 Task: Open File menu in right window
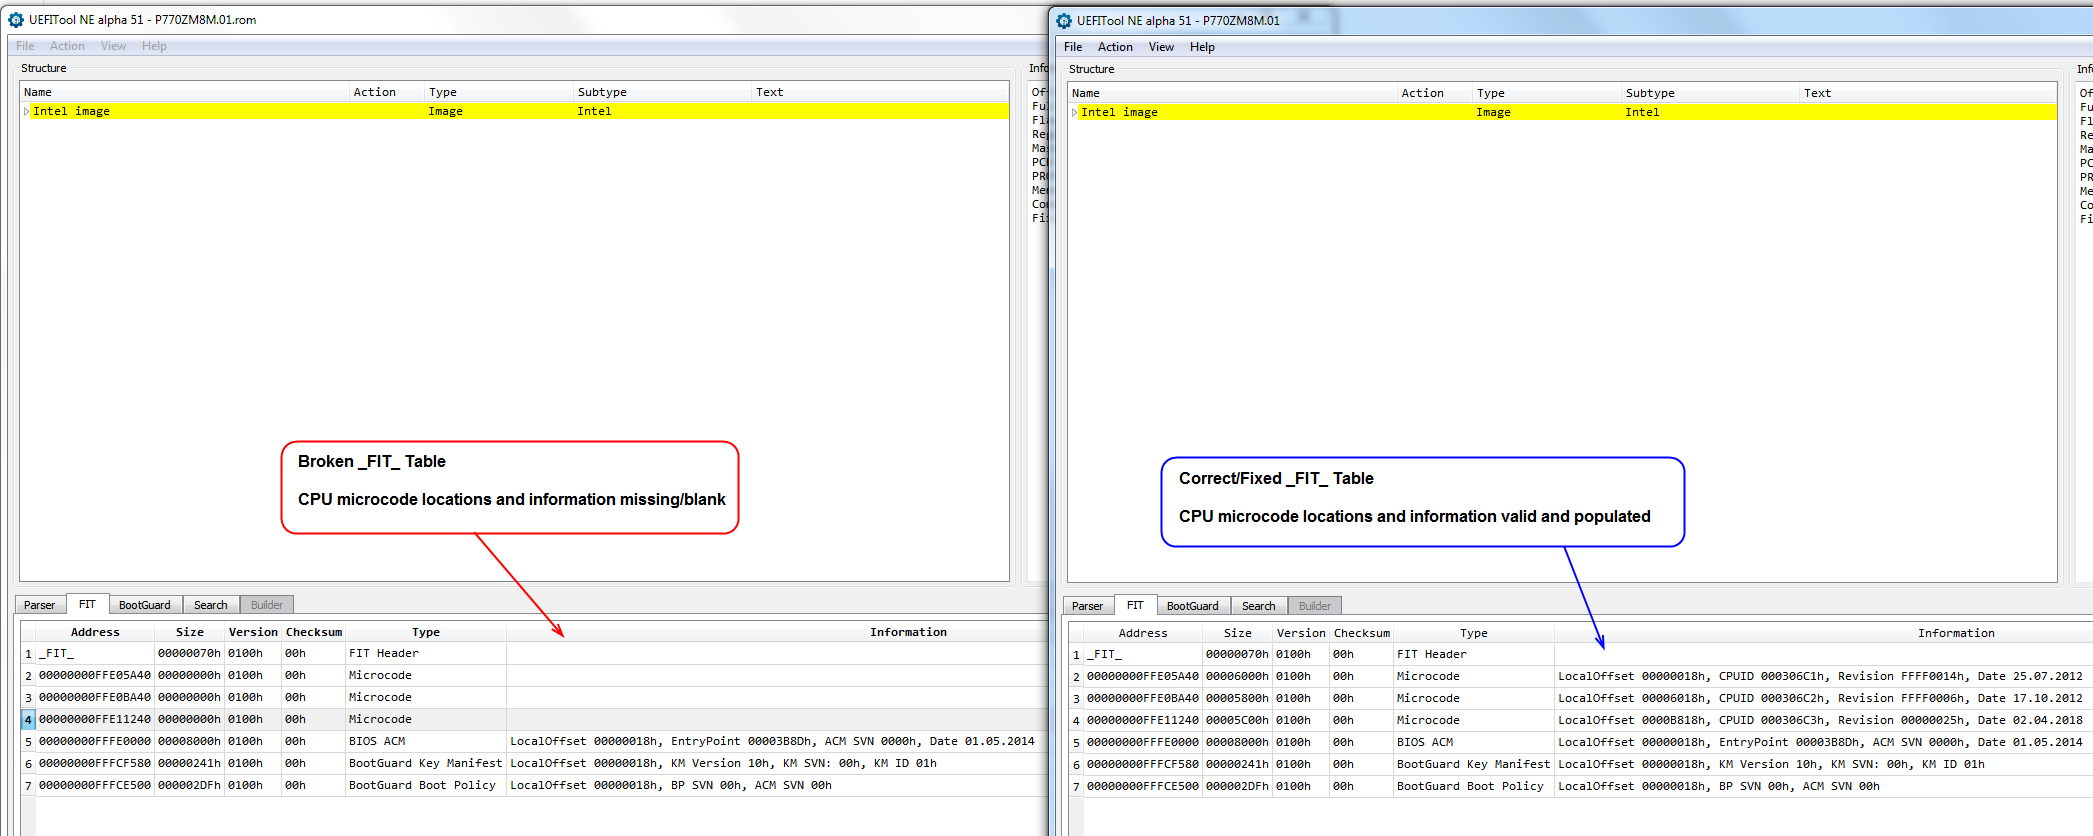(1073, 47)
